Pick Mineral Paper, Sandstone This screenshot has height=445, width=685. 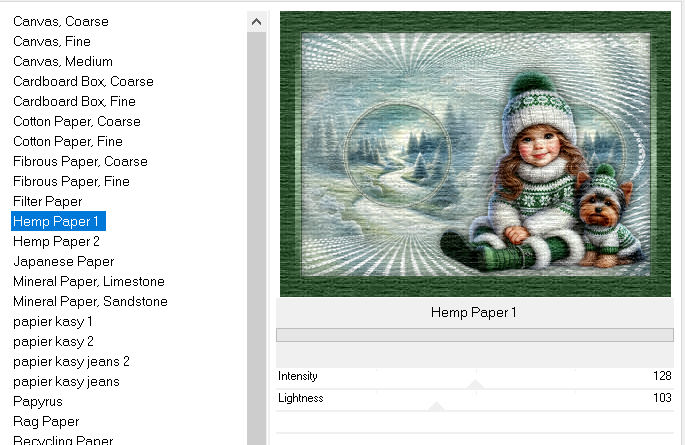pos(90,302)
